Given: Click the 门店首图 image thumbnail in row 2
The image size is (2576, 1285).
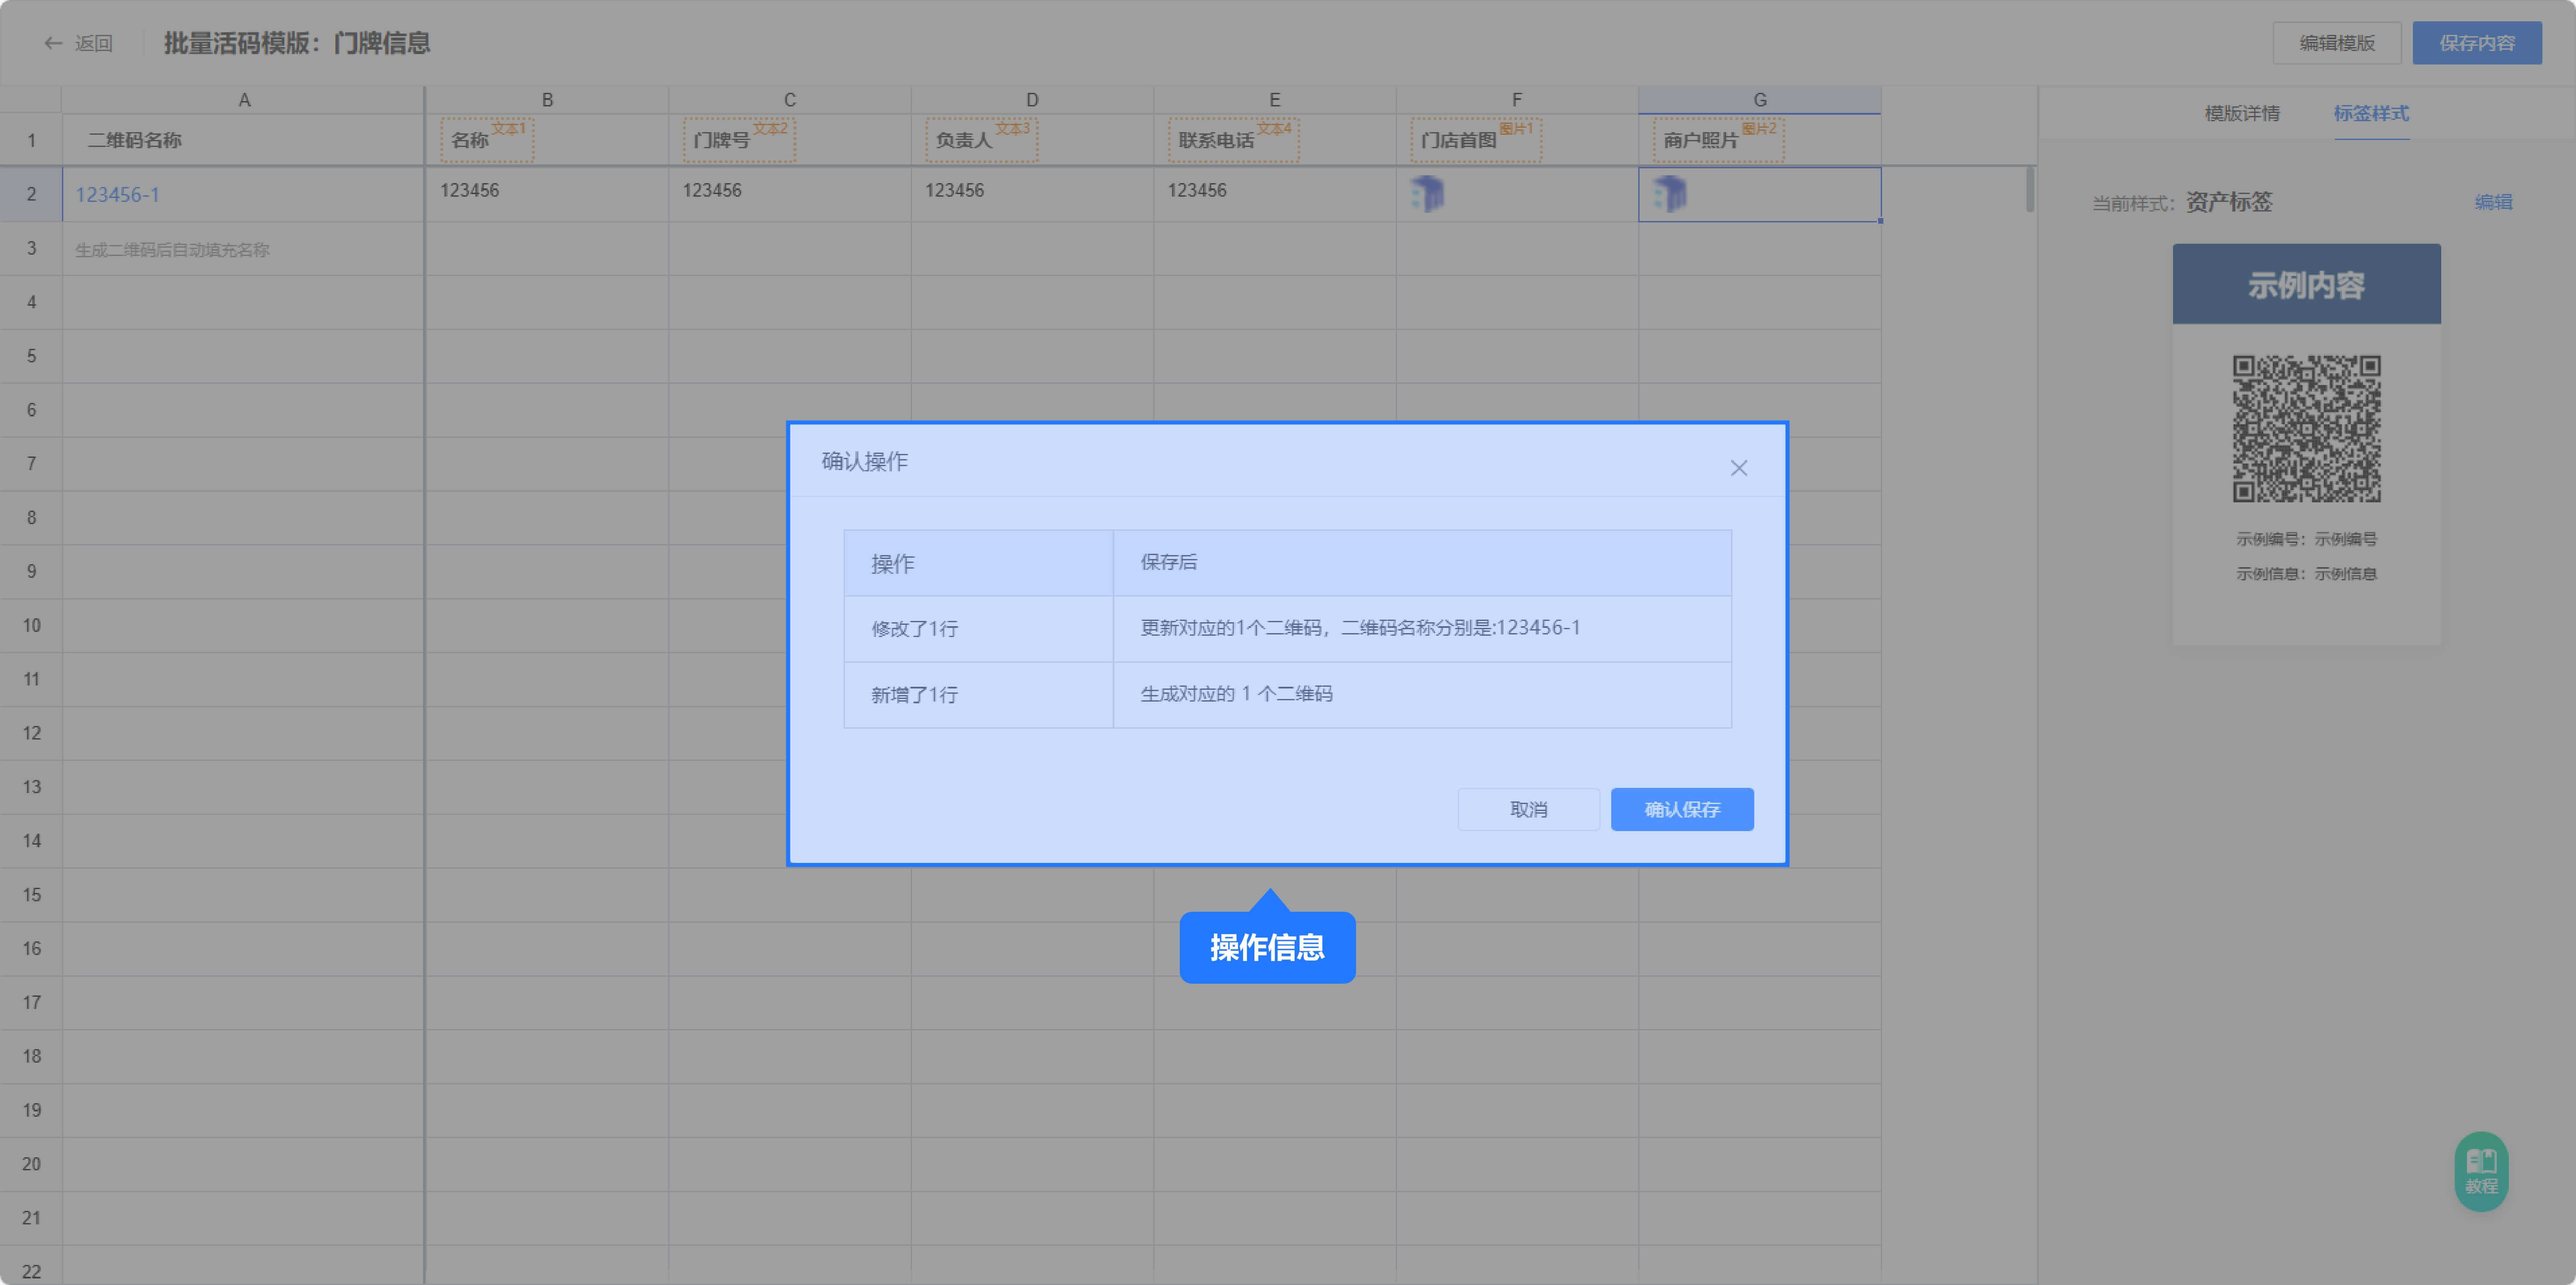Looking at the screenshot, I should click(1427, 194).
